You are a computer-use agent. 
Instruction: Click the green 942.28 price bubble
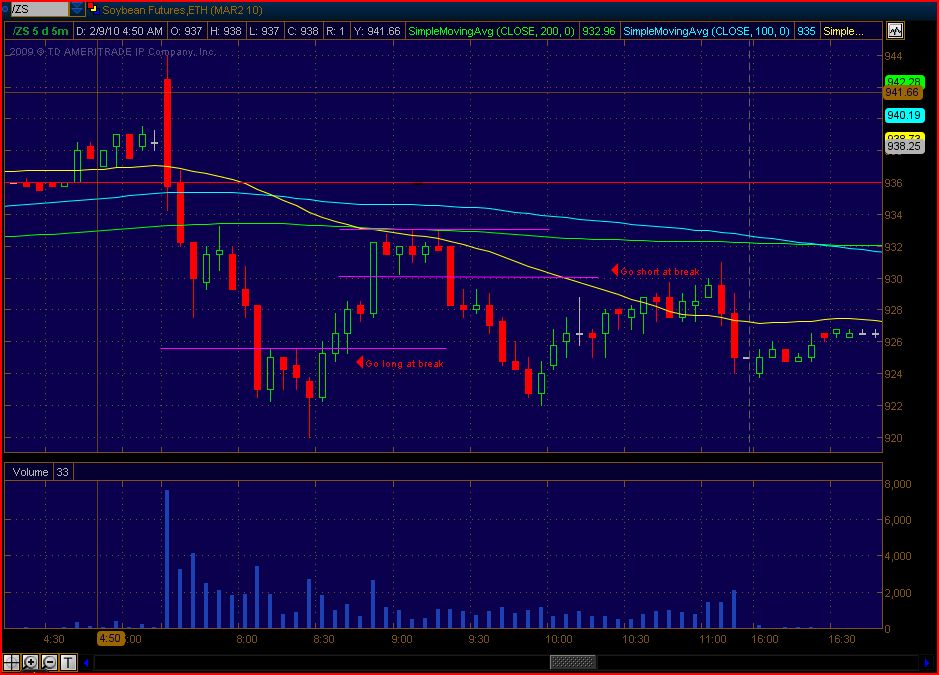coord(904,81)
